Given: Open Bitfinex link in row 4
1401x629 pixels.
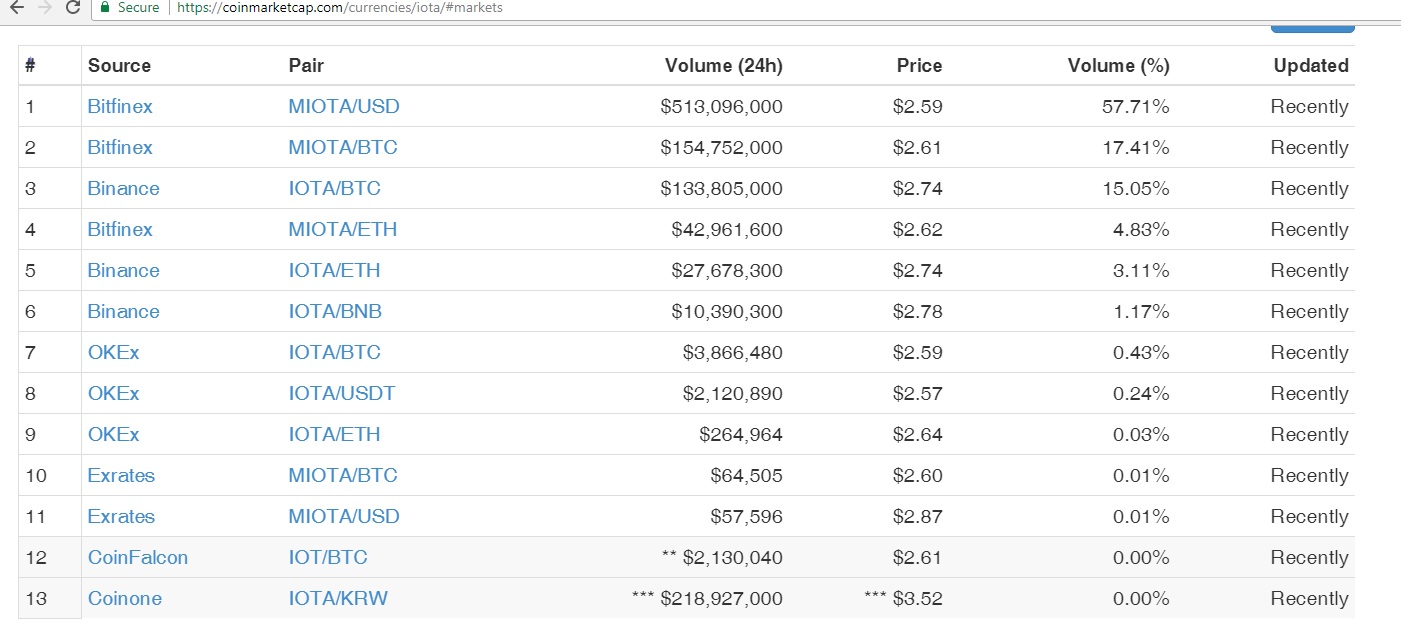Looking at the screenshot, I should [120, 229].
